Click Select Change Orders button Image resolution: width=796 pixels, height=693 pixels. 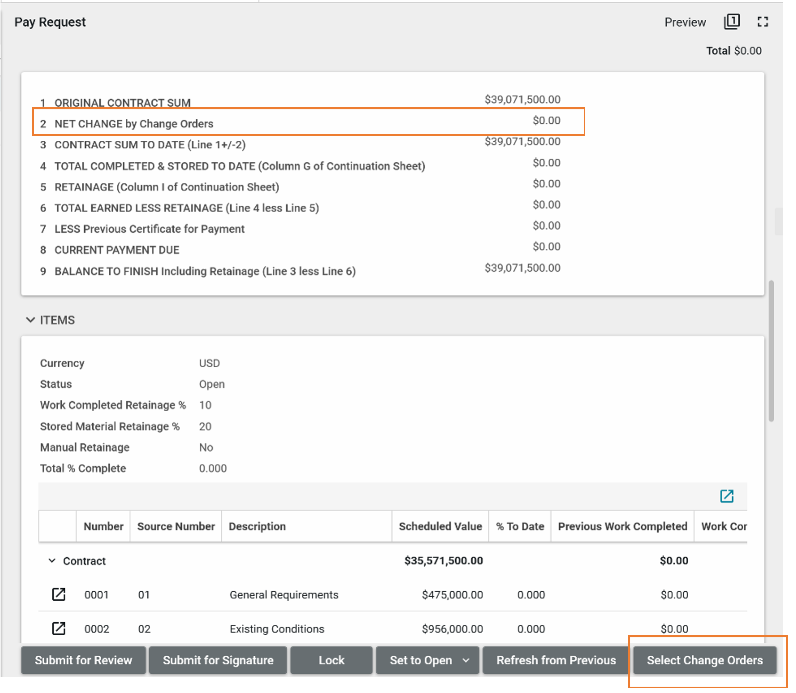click(704, 660)
